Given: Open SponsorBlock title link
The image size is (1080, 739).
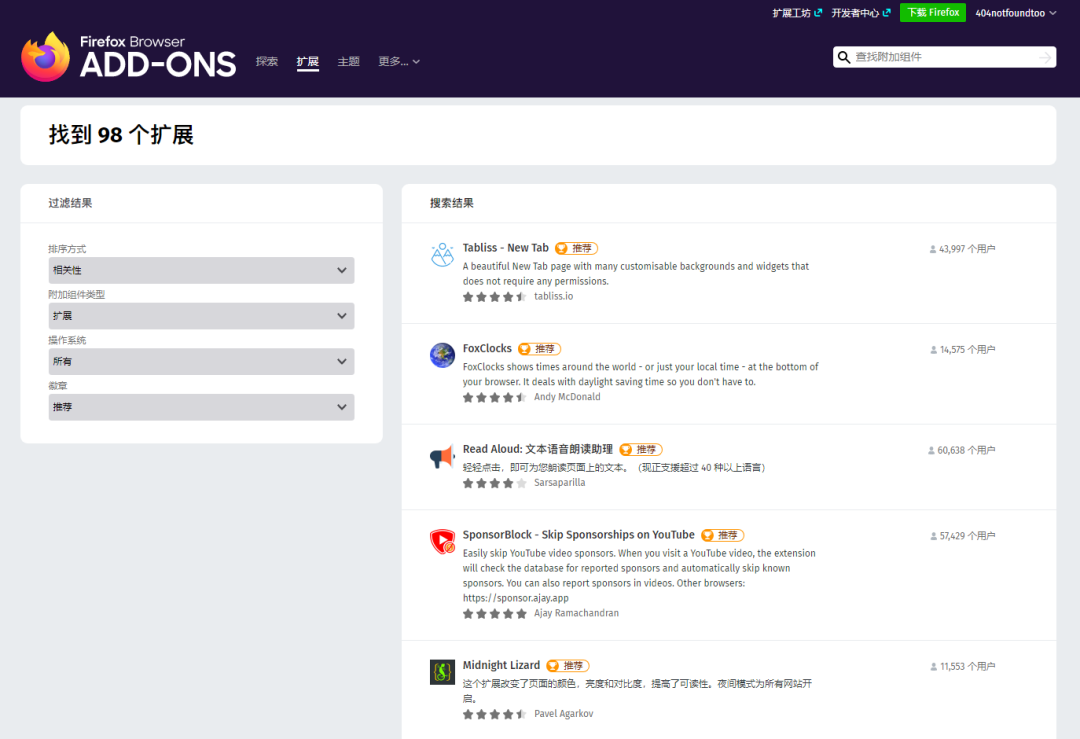Looking at the screenshot, I should coord(579,534).
